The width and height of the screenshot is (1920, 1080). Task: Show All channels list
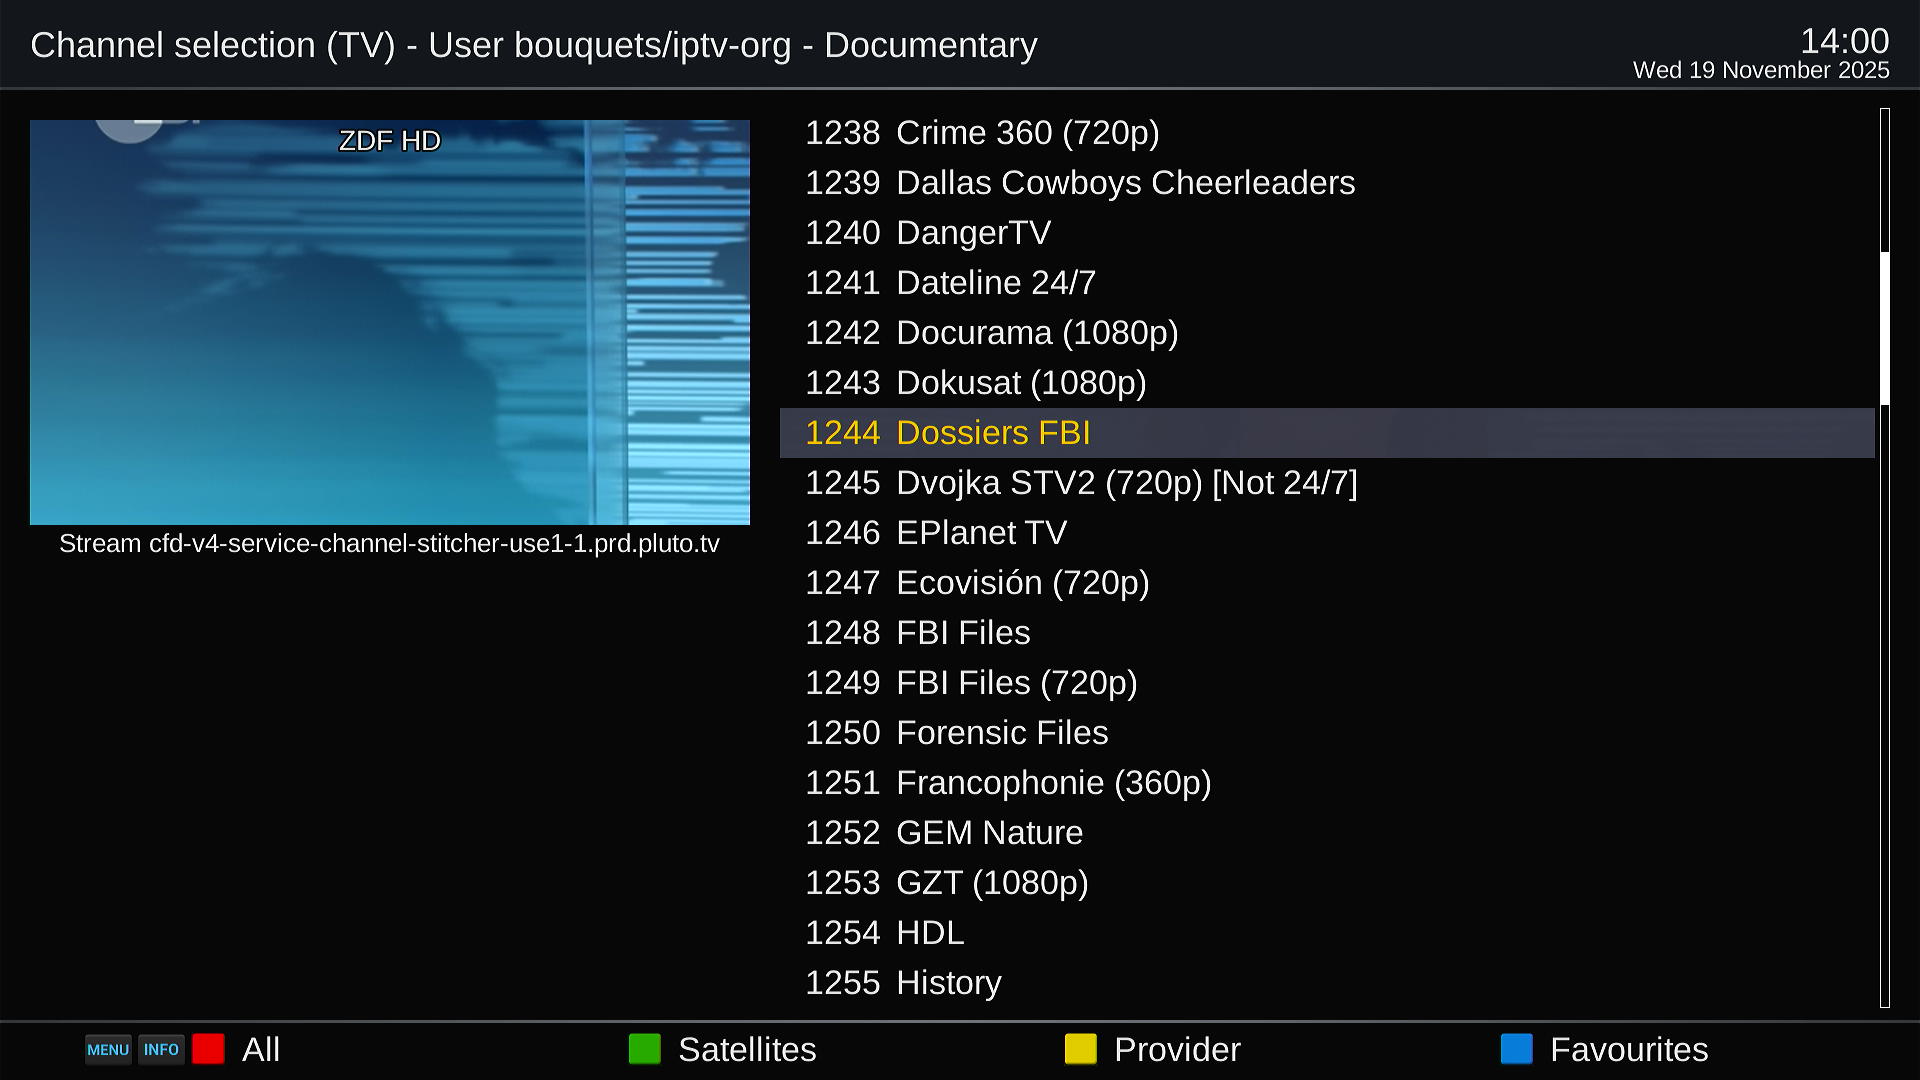[x=260, y=1049]
